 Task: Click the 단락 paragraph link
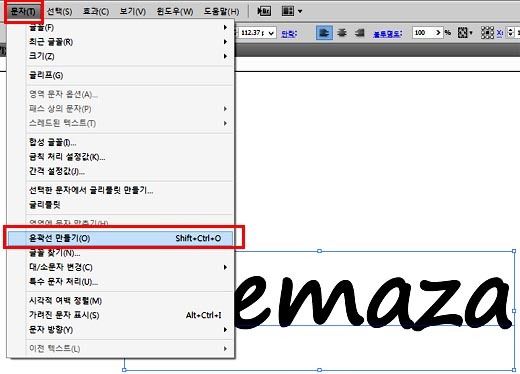coord(289,33)
